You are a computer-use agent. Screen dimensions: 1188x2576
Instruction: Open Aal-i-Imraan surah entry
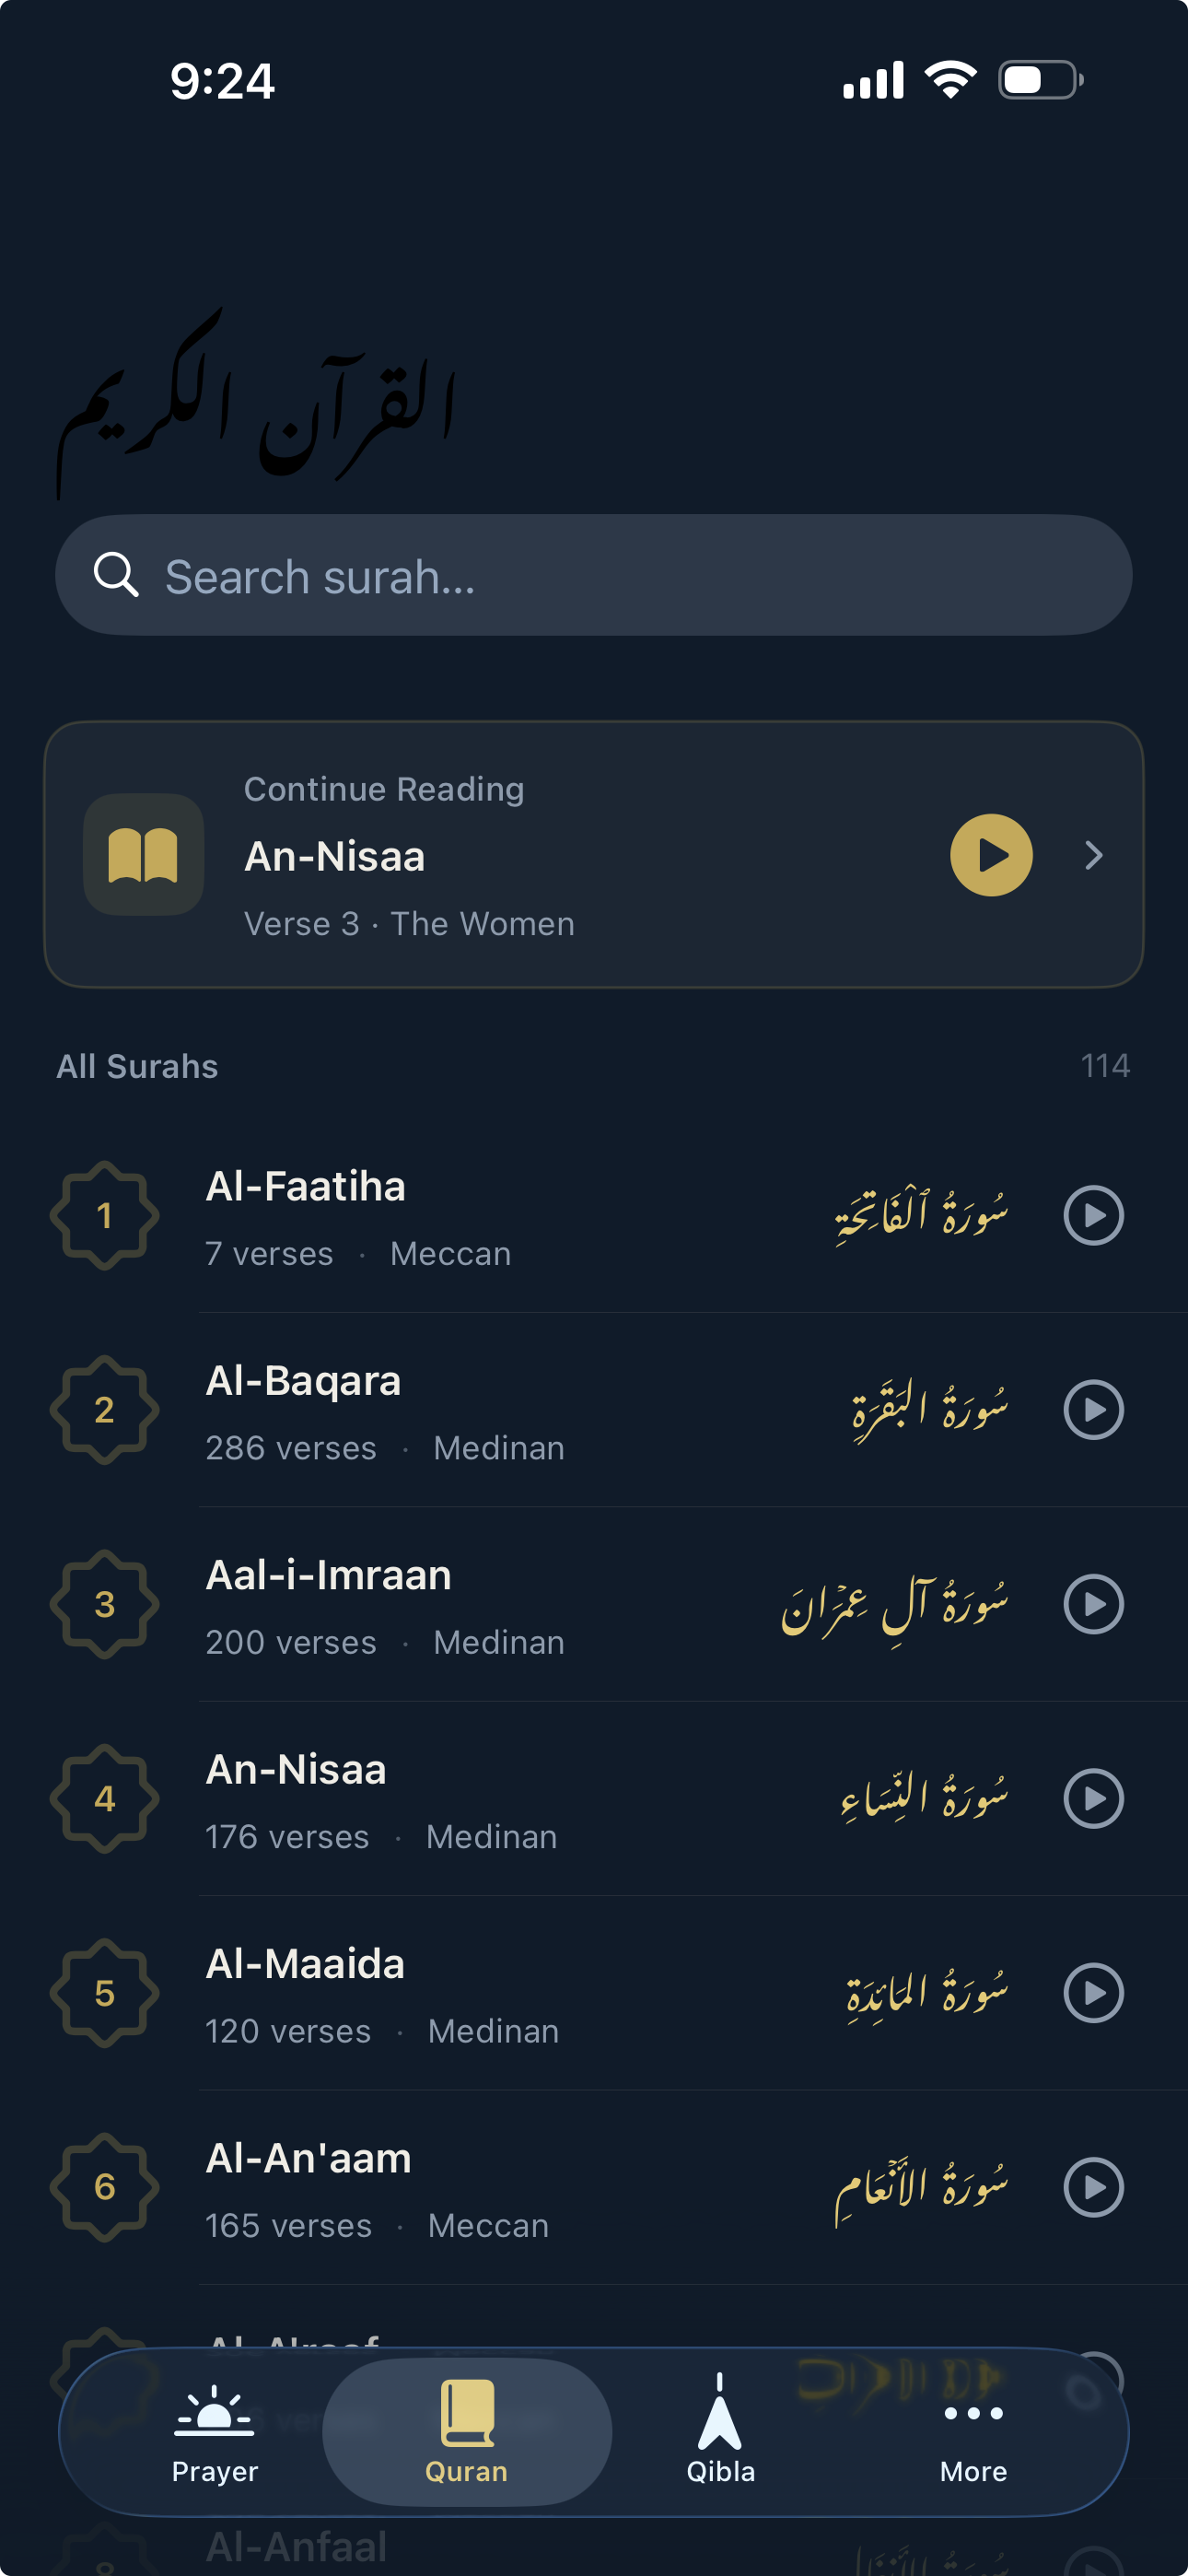[x=328, y=1576]
